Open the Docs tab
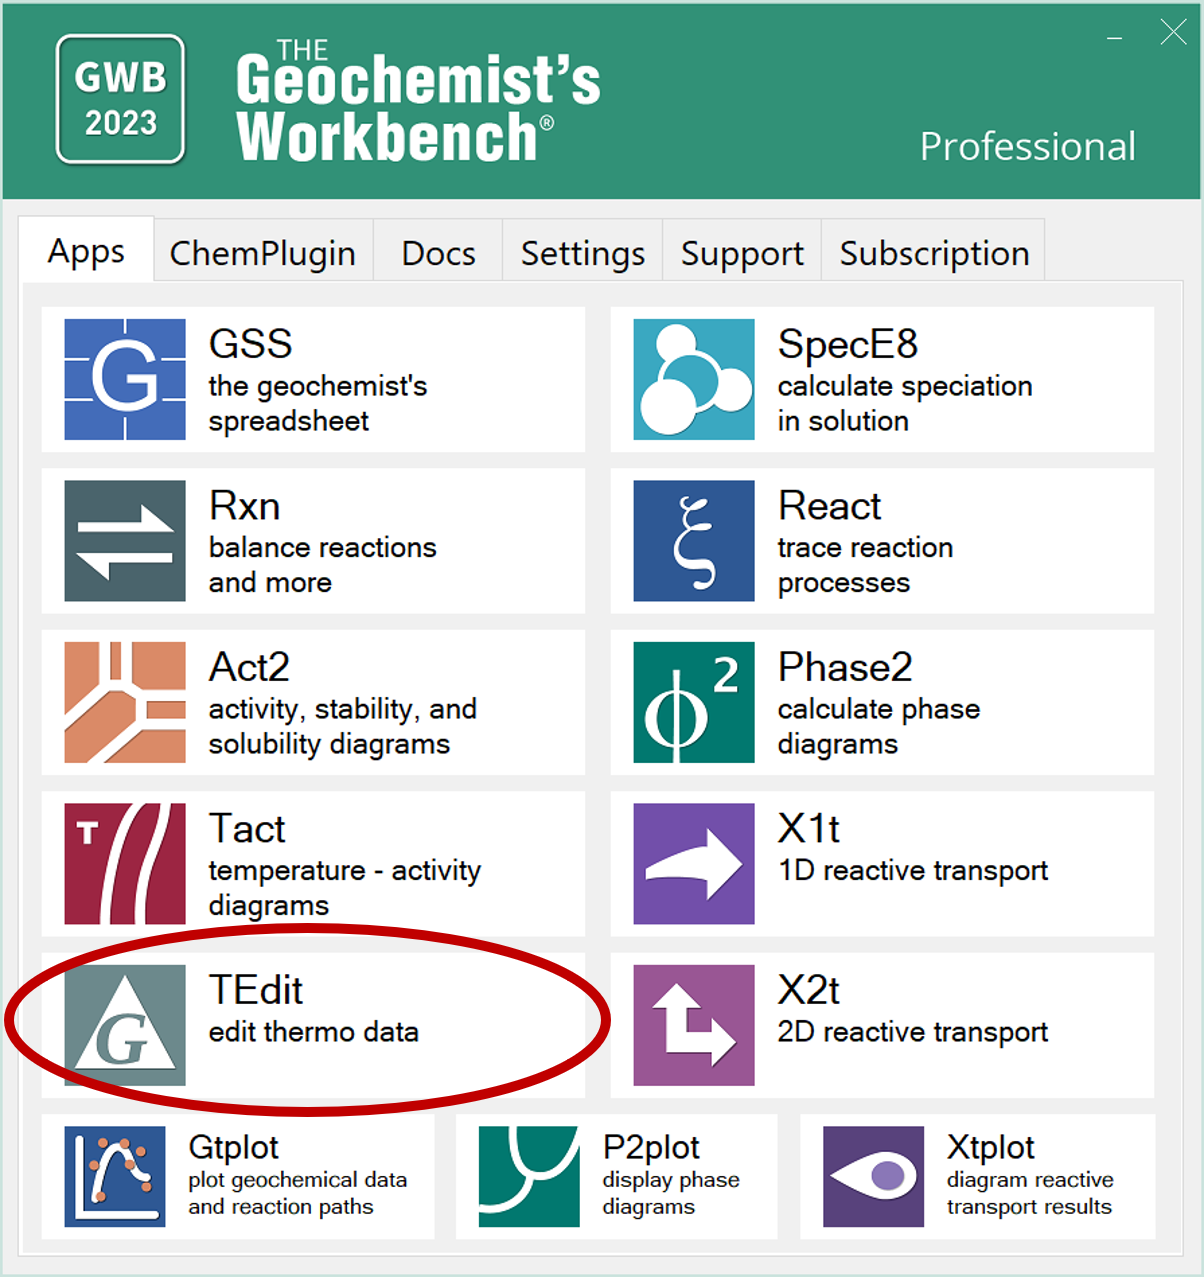1204x1277 pixels. tap(438, 252)
